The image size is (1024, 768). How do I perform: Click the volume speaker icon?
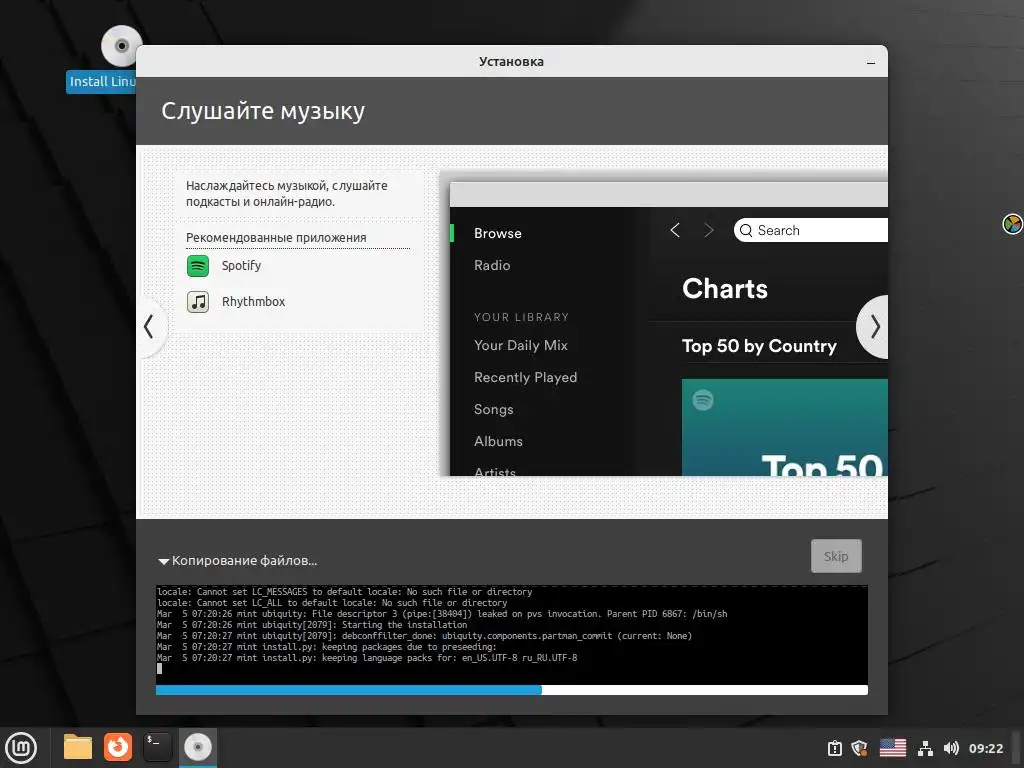pyautogui.click(x=951, y=748)
